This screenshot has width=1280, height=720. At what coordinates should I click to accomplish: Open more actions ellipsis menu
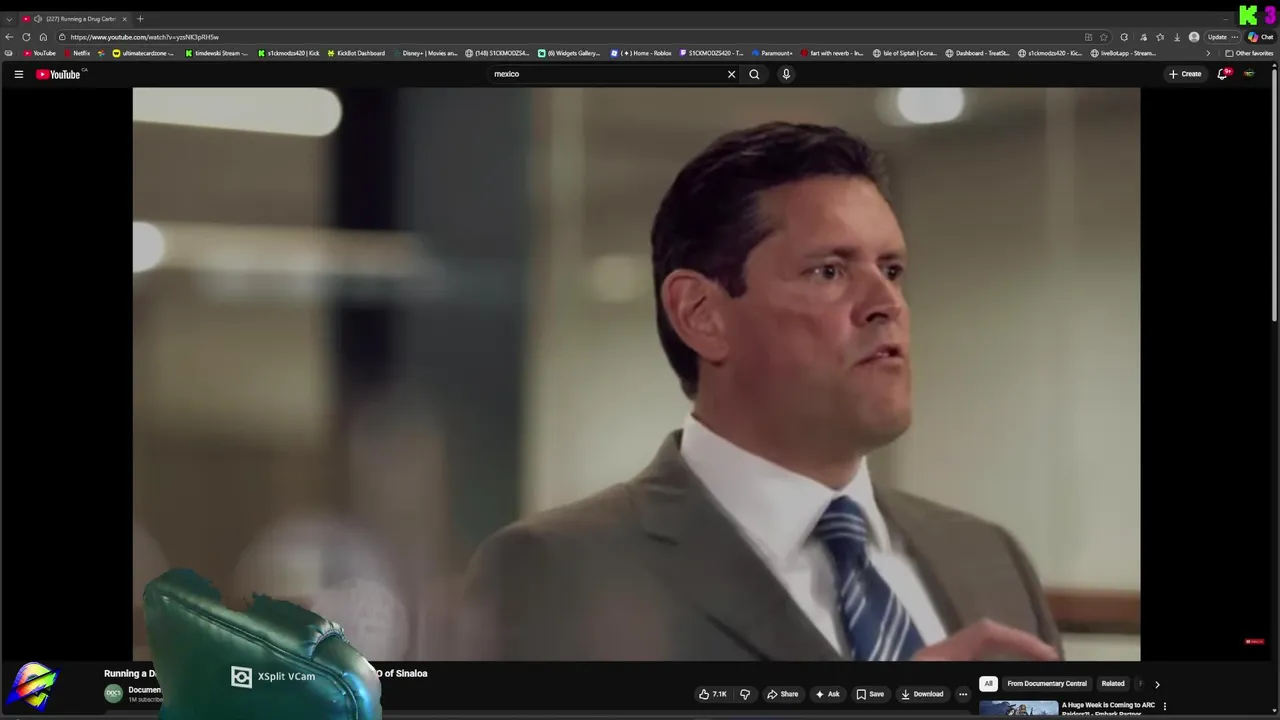[x=963, y=694]
